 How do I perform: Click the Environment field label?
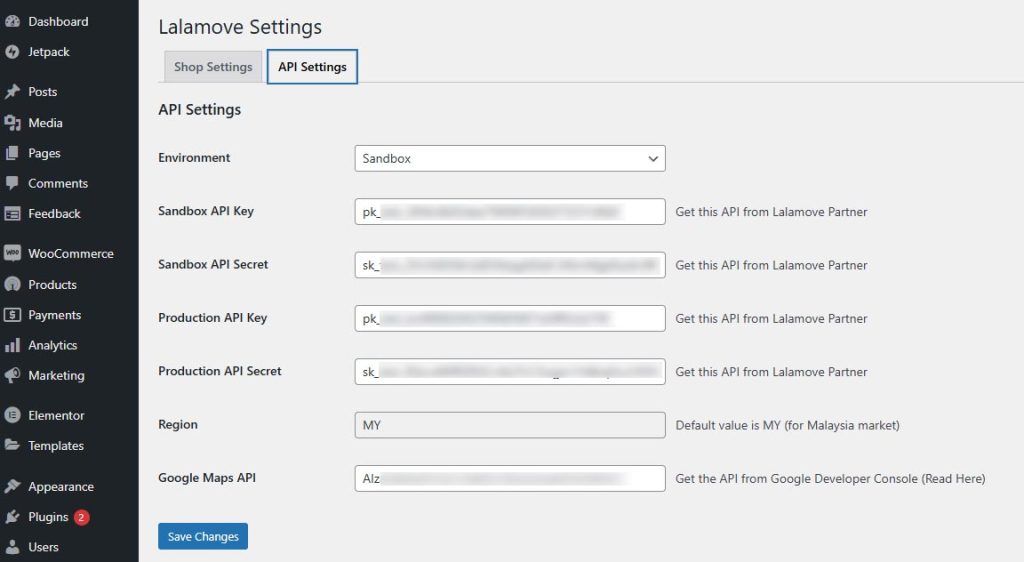(x=194, y=157)
